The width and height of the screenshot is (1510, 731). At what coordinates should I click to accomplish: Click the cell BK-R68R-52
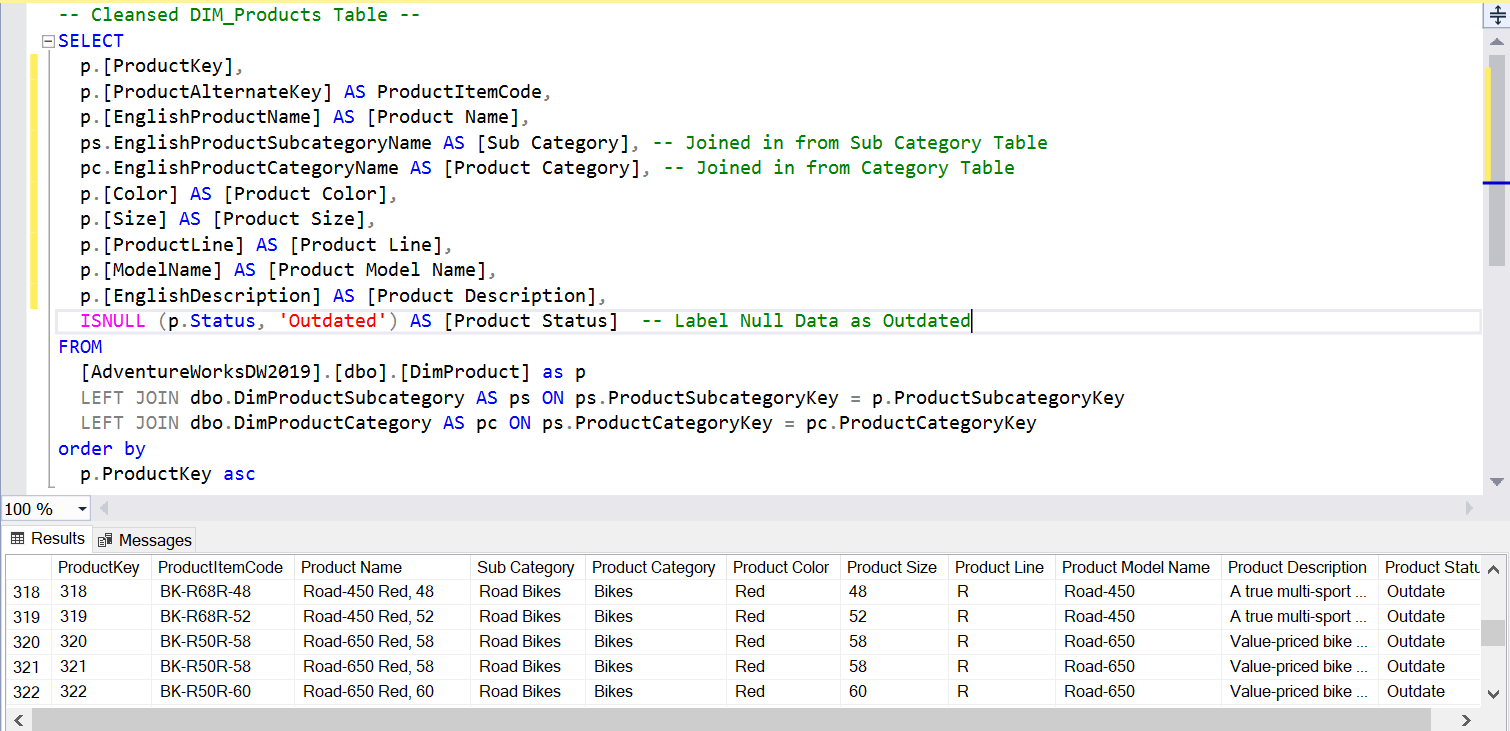pos(223,617)
